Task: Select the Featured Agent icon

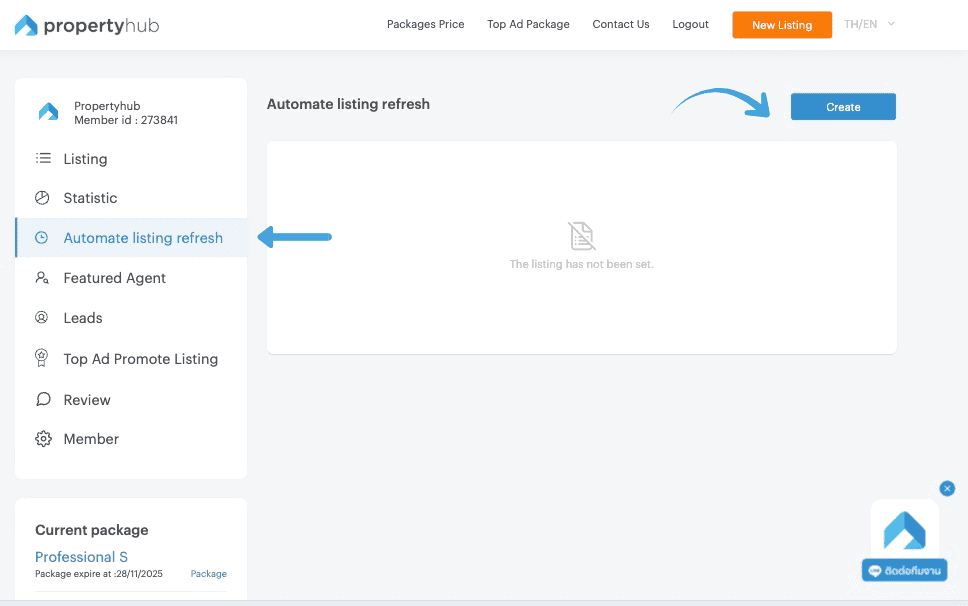Action: (x=41, y=277)
